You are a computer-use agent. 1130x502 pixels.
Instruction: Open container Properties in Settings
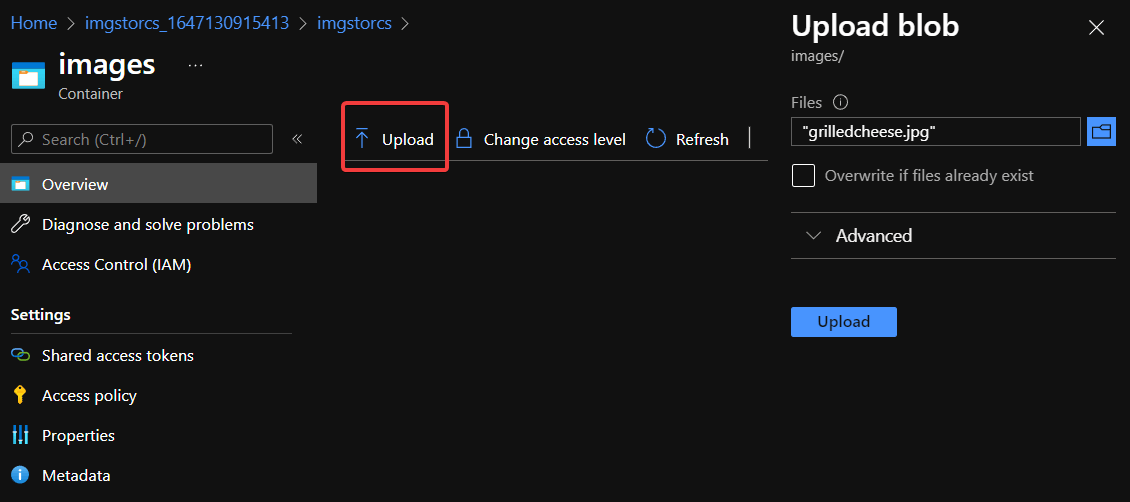[x=78, y=435]
